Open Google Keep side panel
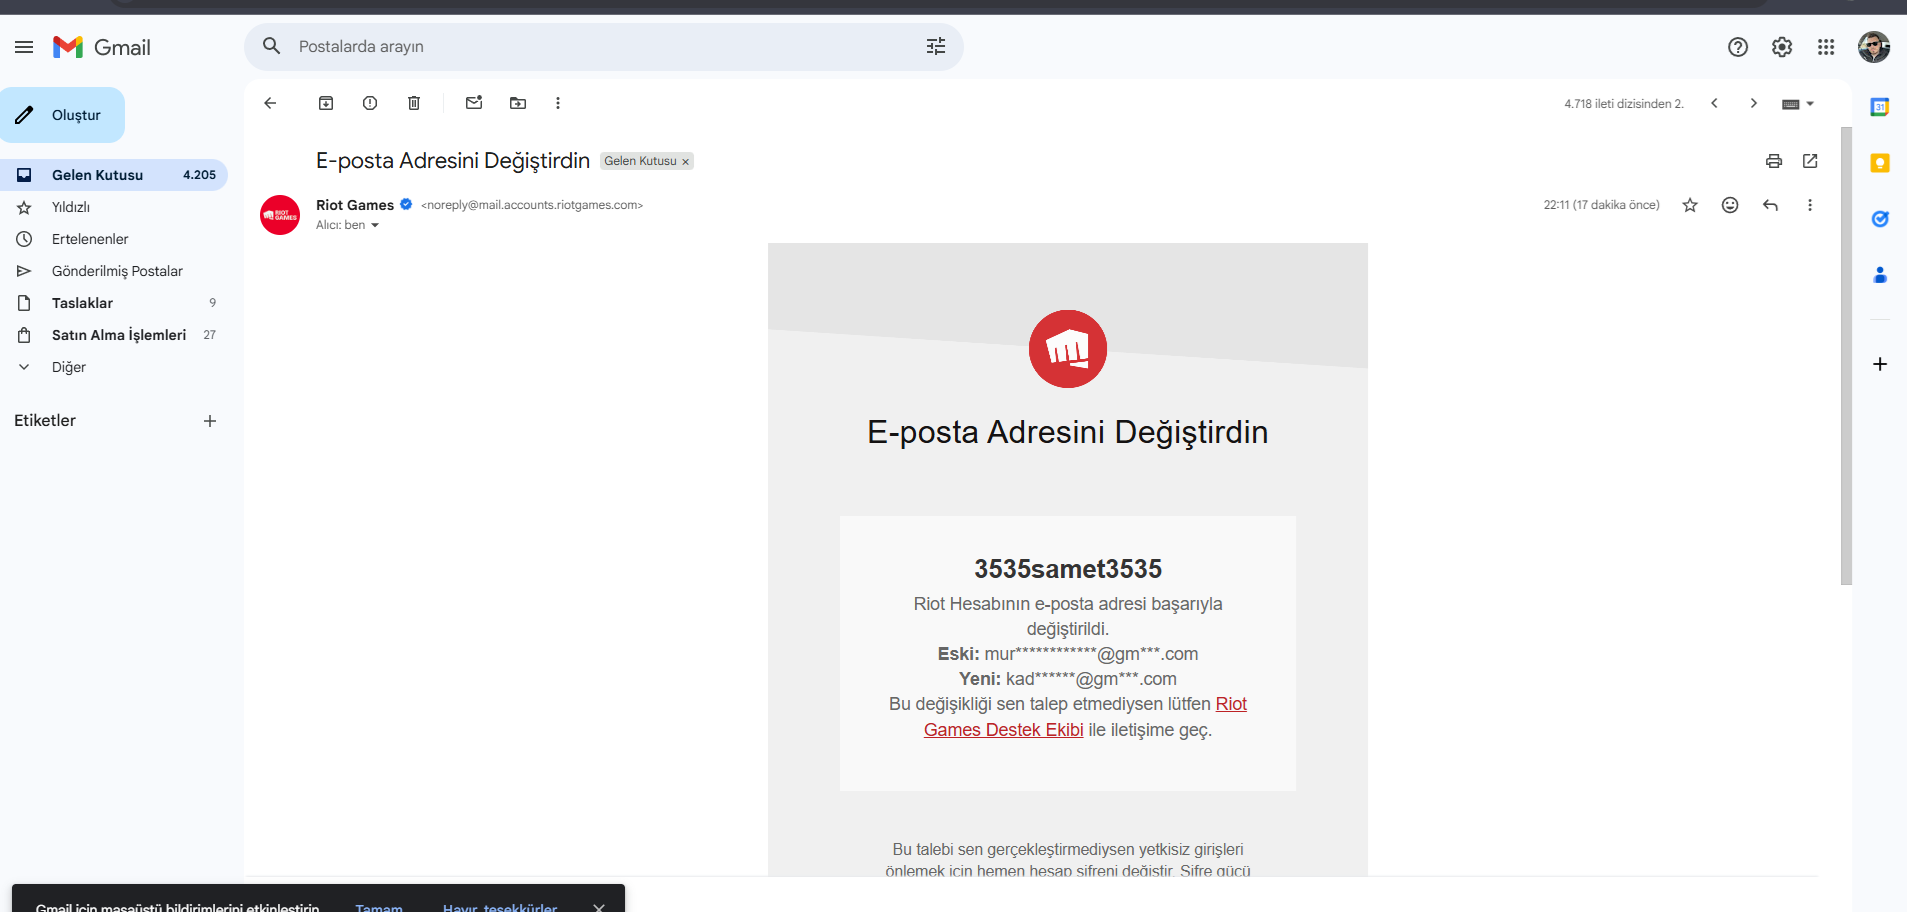Viewport: 1907px width, 912px height. 1880,163
